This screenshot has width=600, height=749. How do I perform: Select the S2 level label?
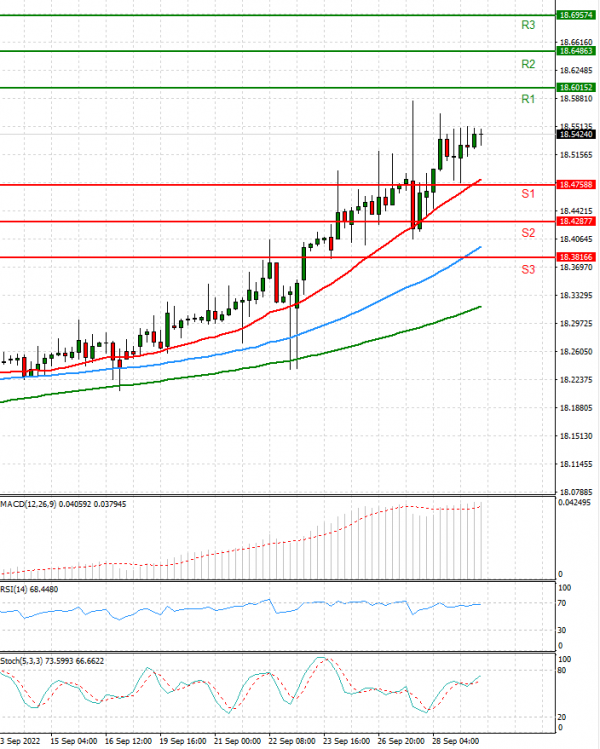[x=528, y=233]
